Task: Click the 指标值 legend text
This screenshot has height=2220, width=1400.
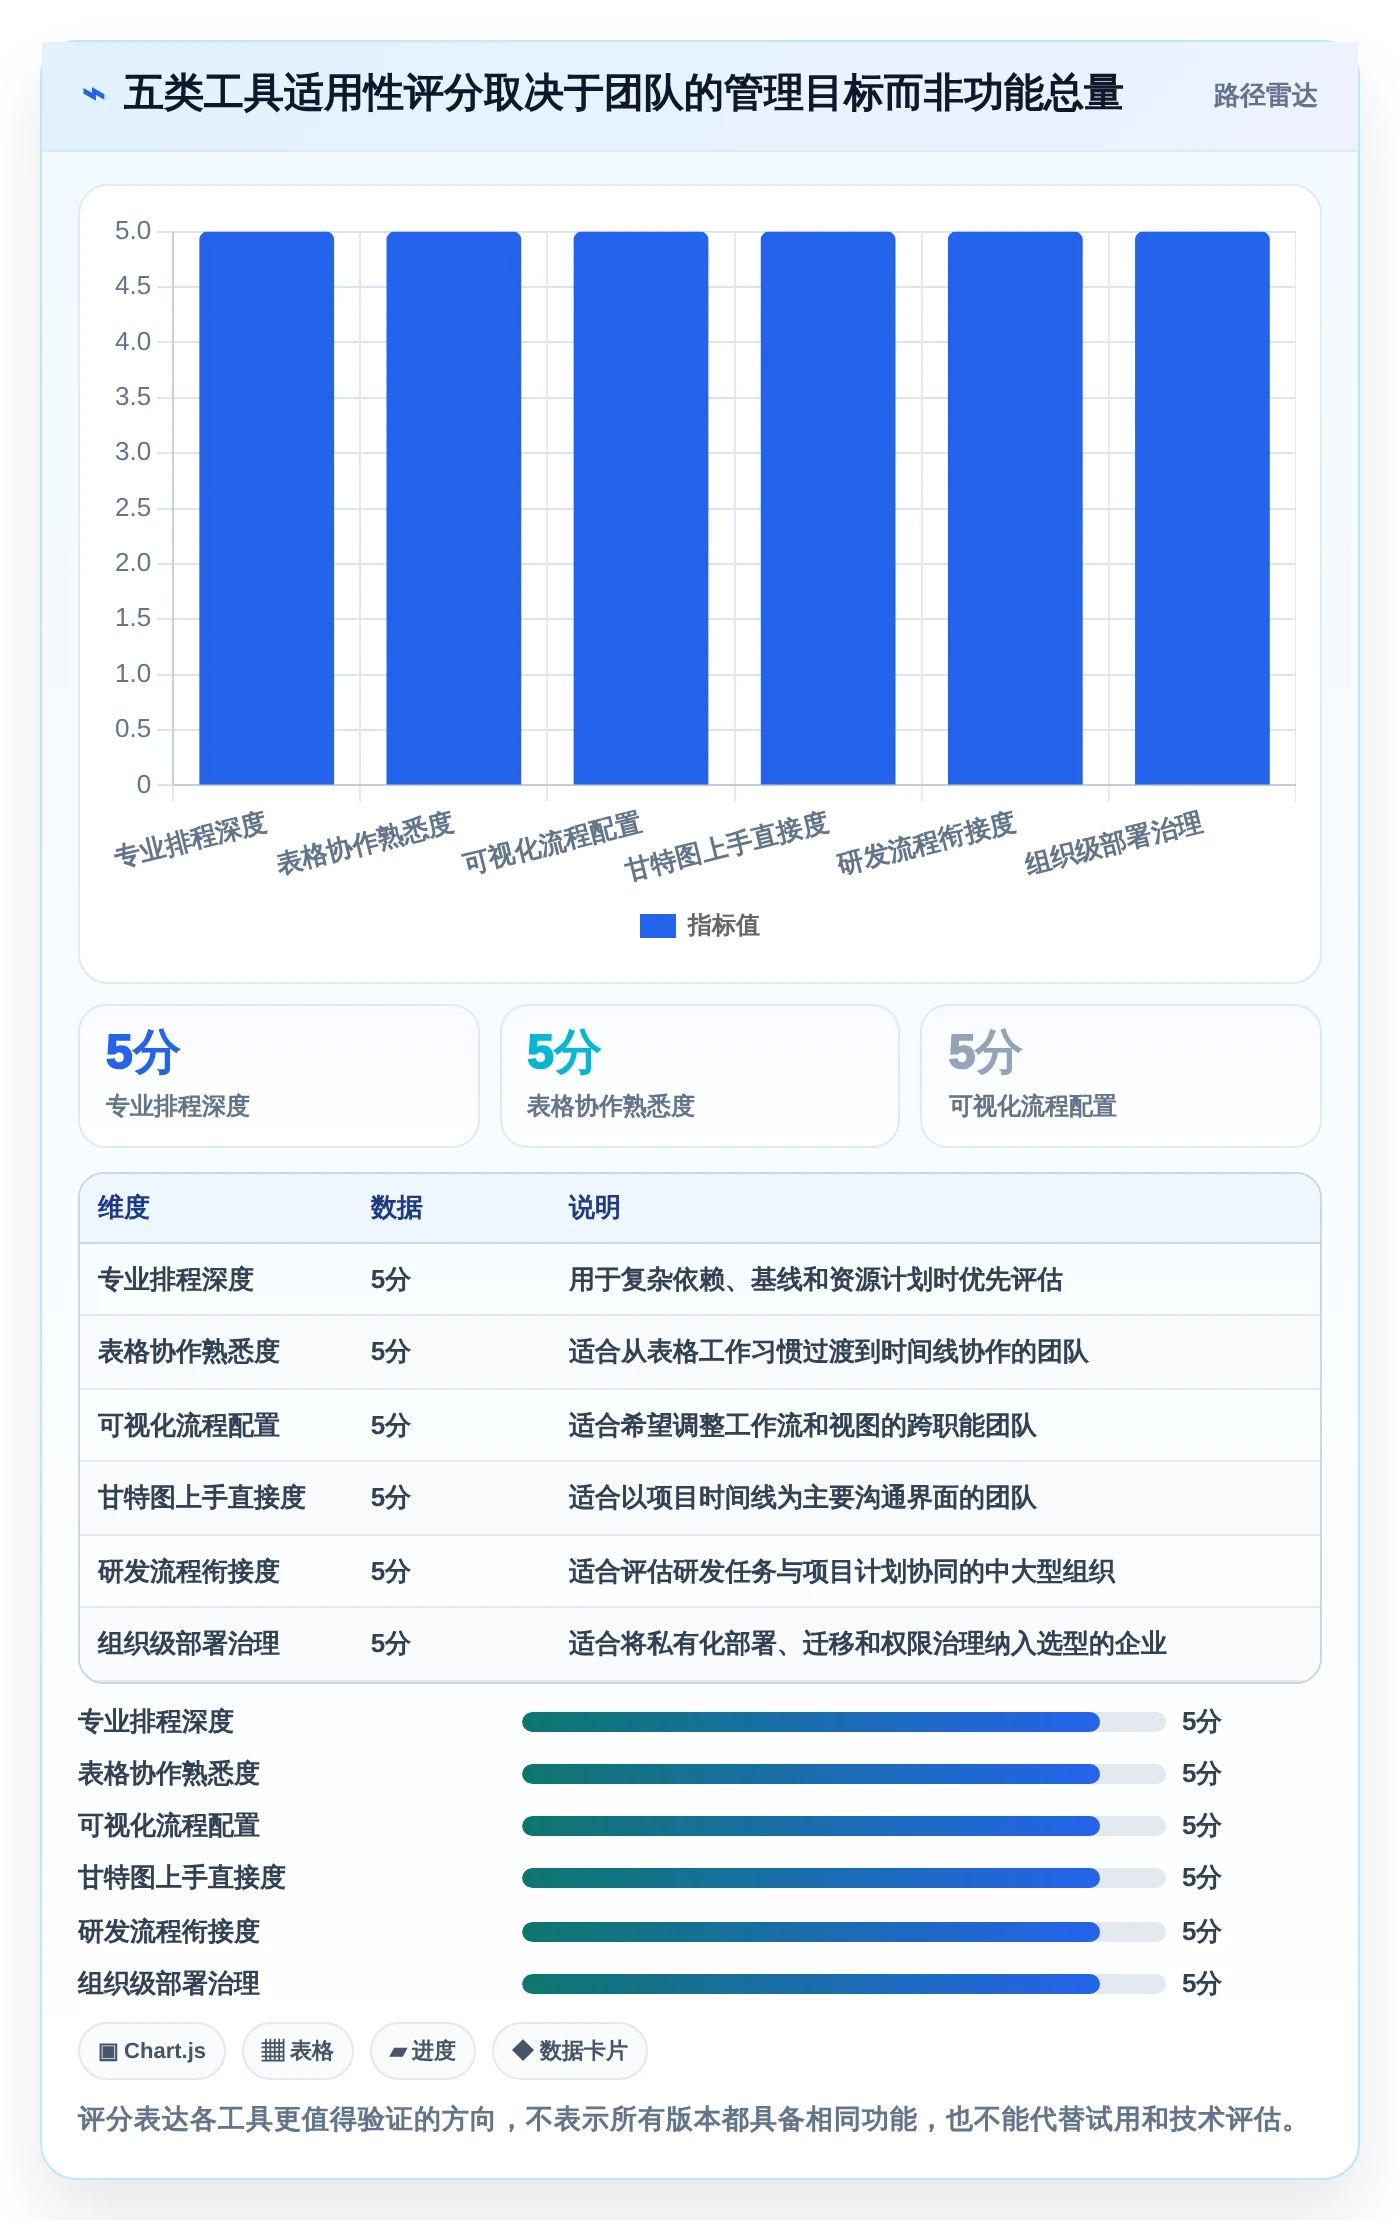Action: point(723,926)
